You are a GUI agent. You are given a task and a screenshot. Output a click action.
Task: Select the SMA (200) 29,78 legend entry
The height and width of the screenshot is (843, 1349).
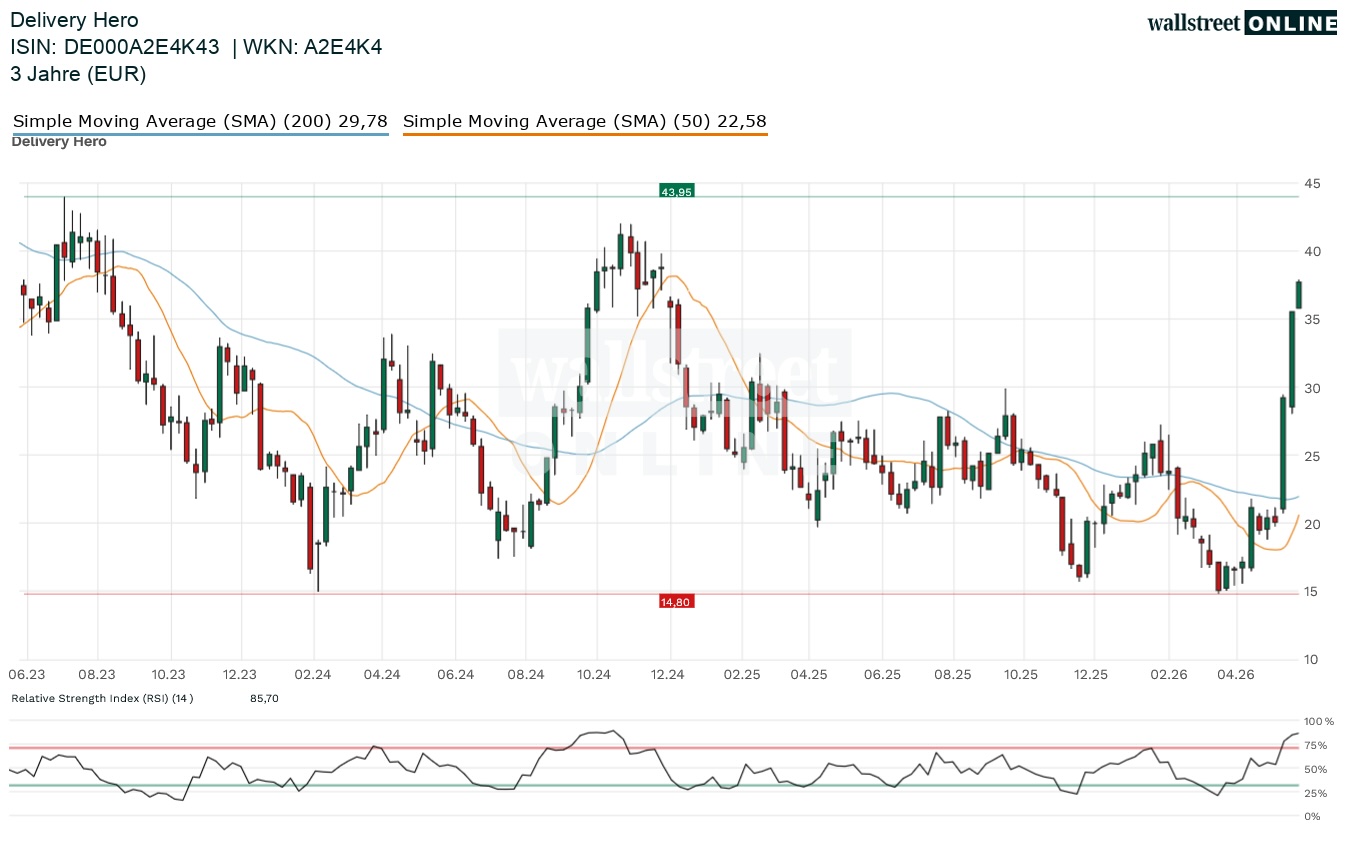coord(200,122)
